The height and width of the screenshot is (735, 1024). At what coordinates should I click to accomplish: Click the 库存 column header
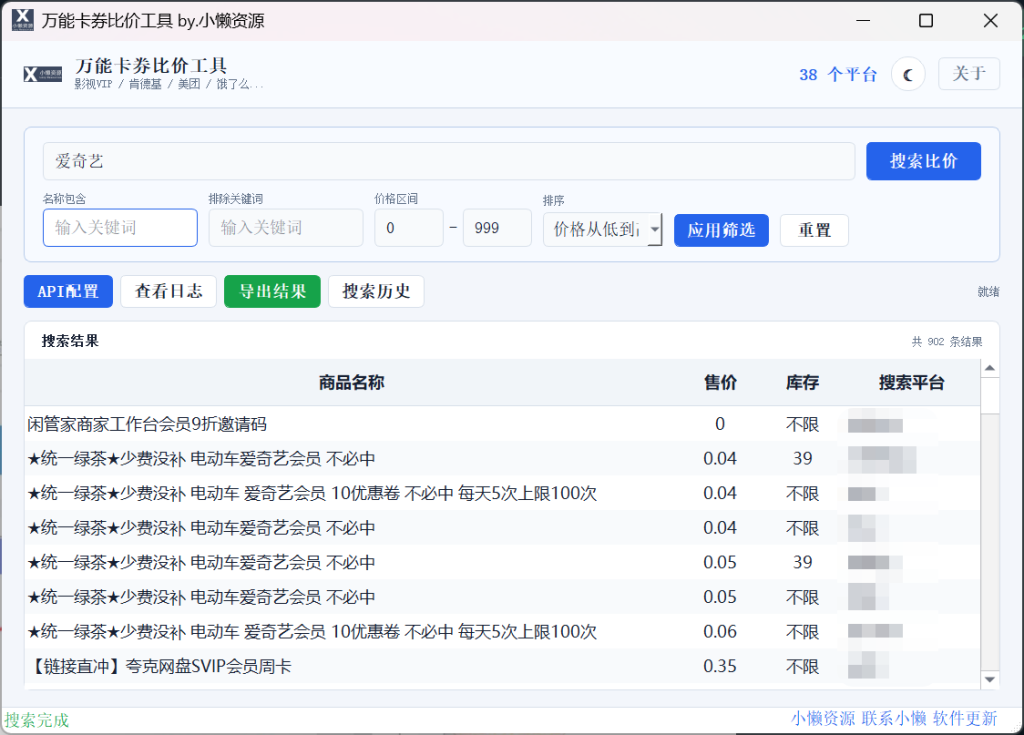pos(803,382)
